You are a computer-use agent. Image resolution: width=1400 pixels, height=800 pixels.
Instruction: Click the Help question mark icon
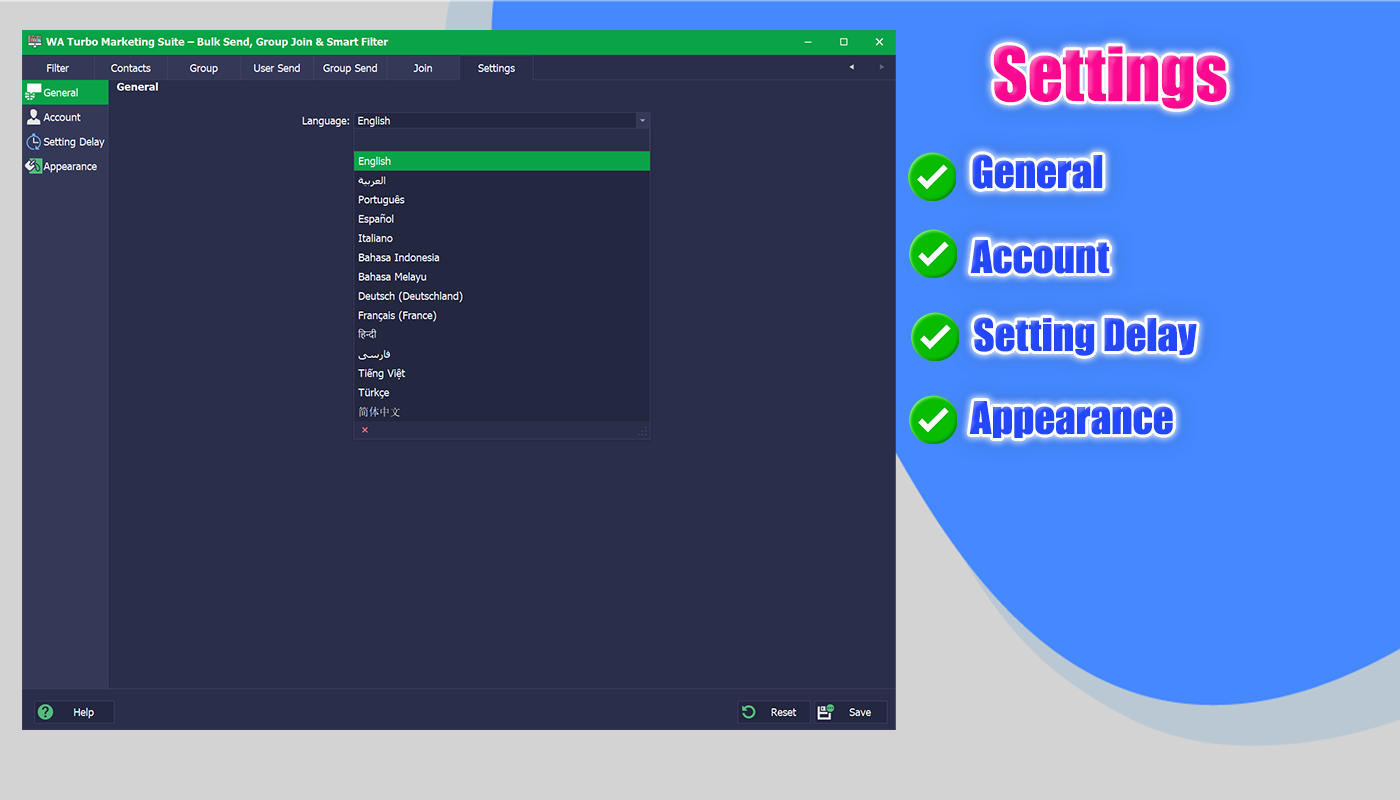tap(45, 712)
